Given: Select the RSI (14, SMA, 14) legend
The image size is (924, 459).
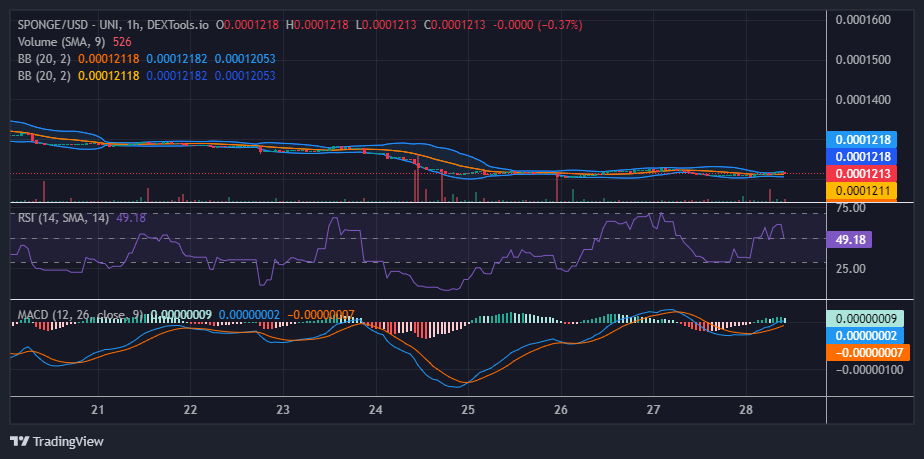Looking at the screenshot, I should click(x=63, y=218).
